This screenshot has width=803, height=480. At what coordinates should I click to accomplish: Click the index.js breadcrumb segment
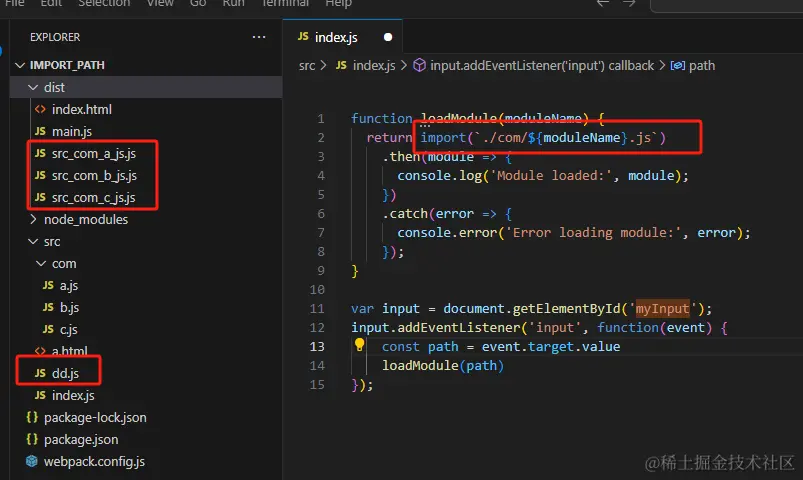click(374, 66)
